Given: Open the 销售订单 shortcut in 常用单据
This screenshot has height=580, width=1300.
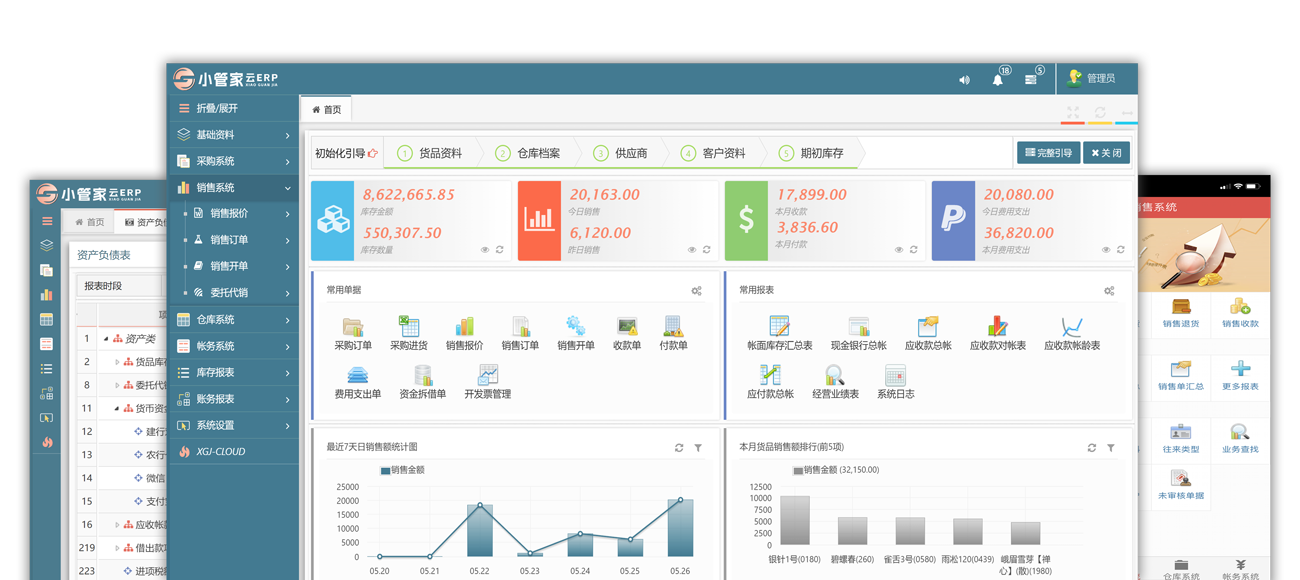Looking at the screenshot, I should point(520,326).
